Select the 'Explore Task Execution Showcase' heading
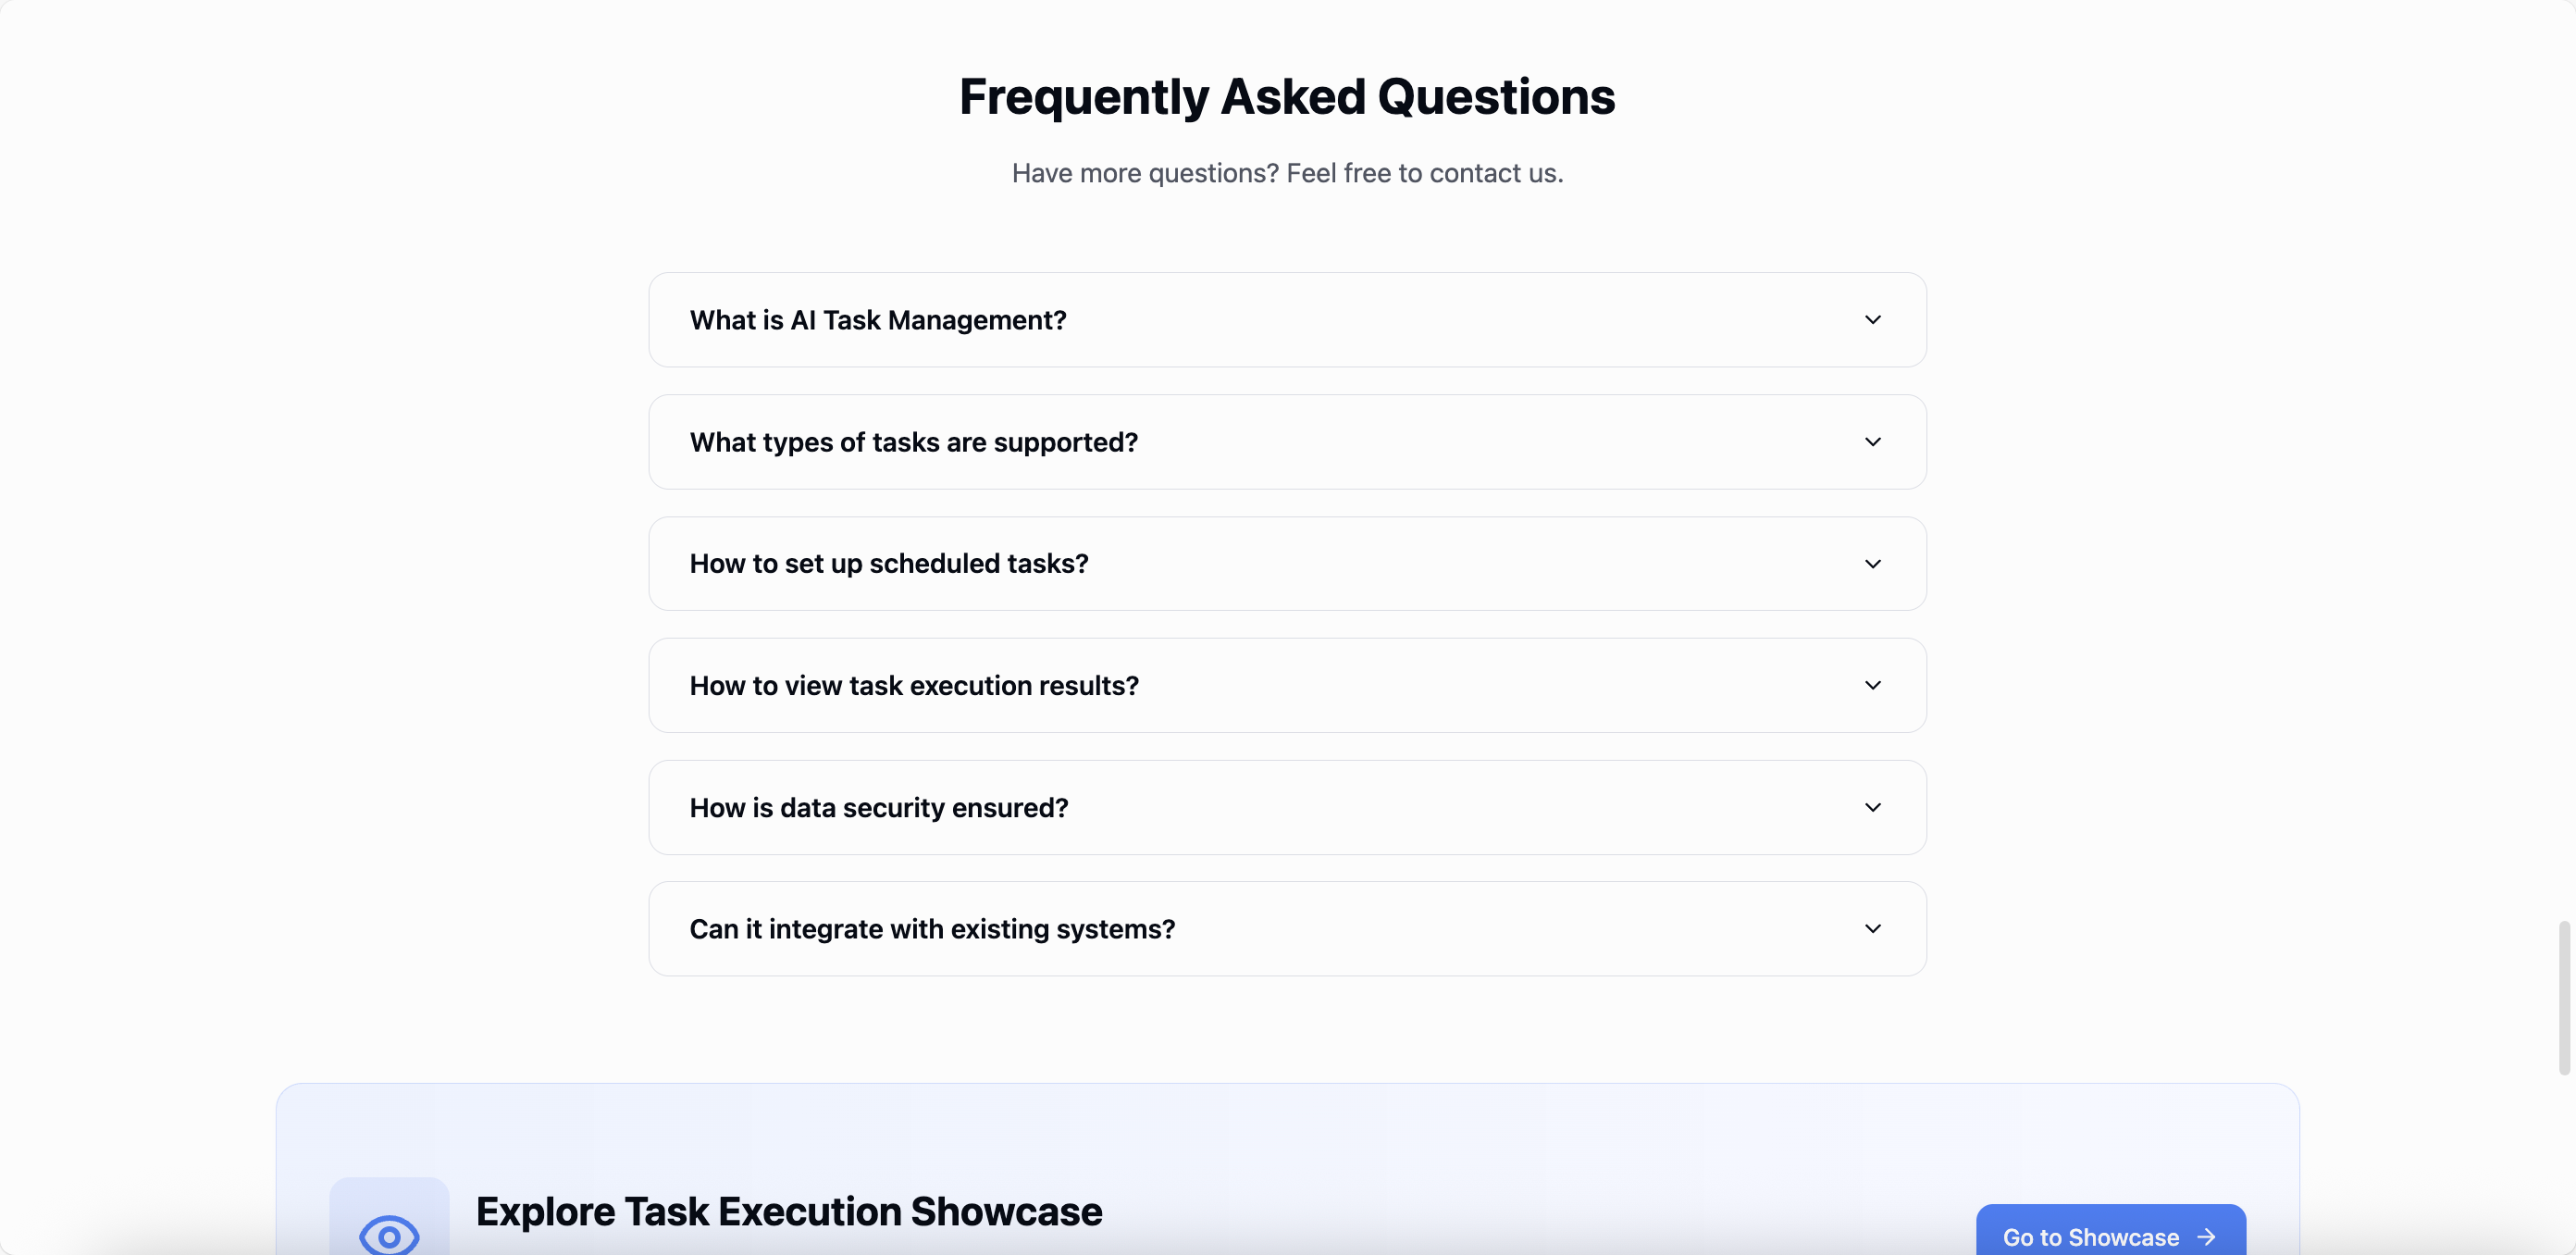Image resolution: width=2576 pixels, height=1255 pixels. (x=789, y=1211)
